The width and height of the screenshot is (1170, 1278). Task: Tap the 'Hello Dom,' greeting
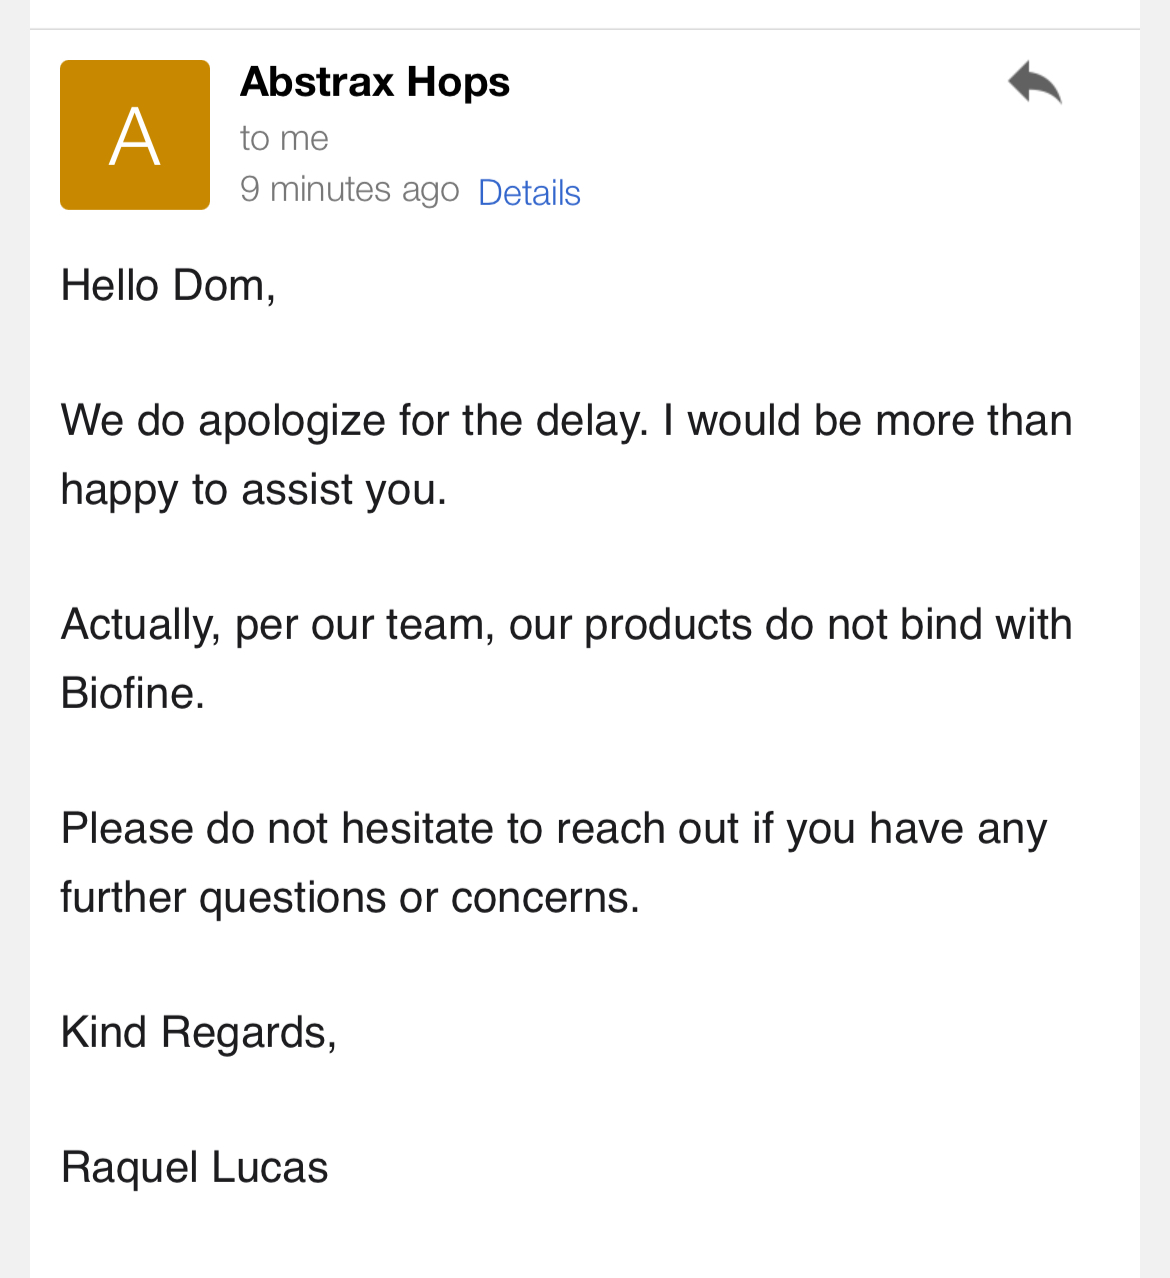[168, 286]
